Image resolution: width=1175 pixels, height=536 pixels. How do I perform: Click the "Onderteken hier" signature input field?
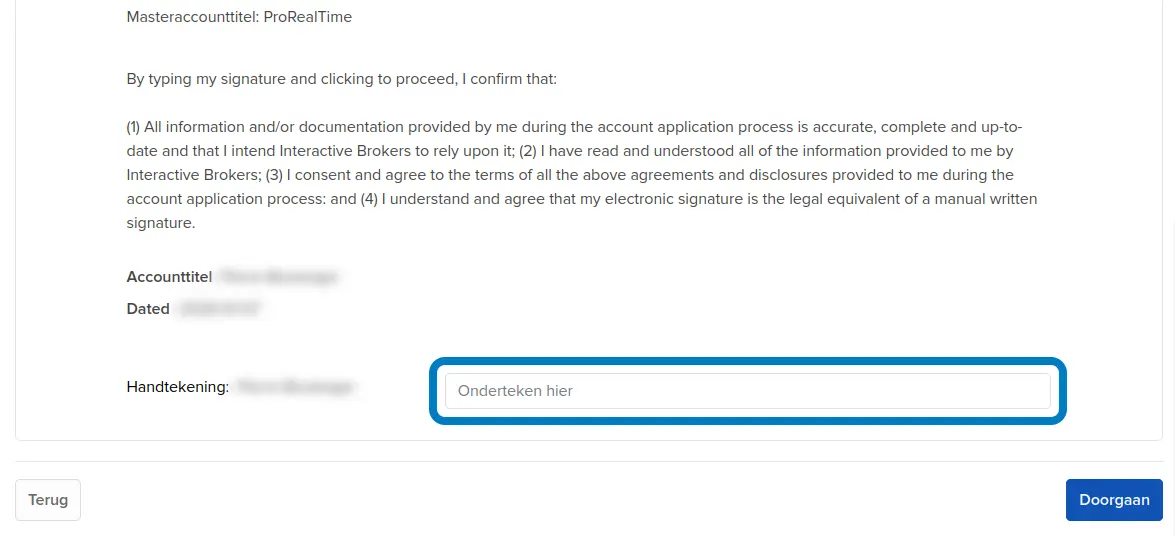pyautogui.click(x=747, y=391)
